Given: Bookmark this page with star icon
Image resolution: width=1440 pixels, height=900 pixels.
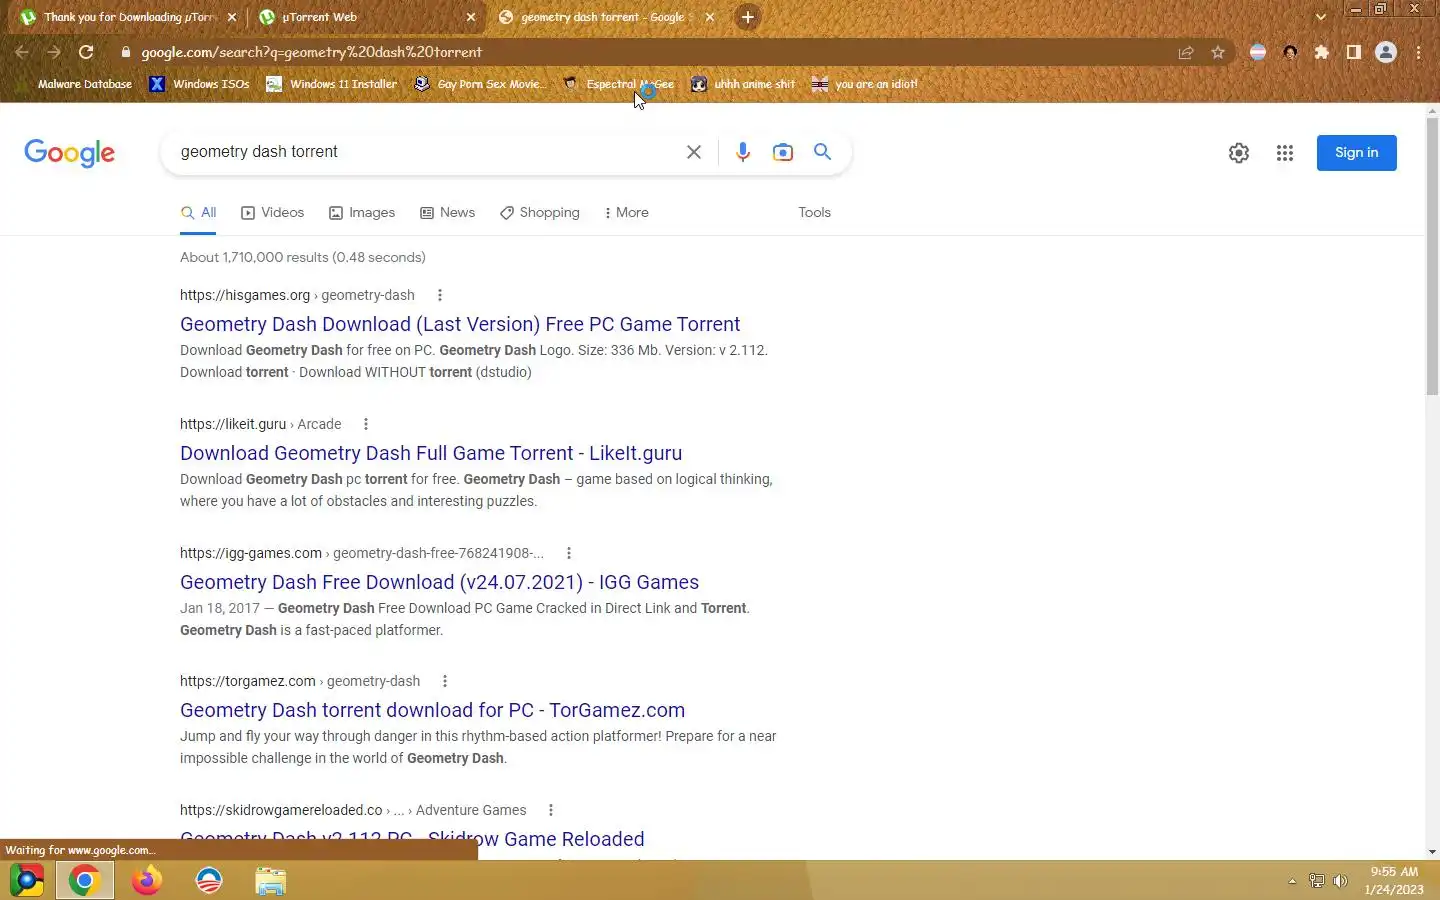Looking at the screenshot, I should point(1217,52).
